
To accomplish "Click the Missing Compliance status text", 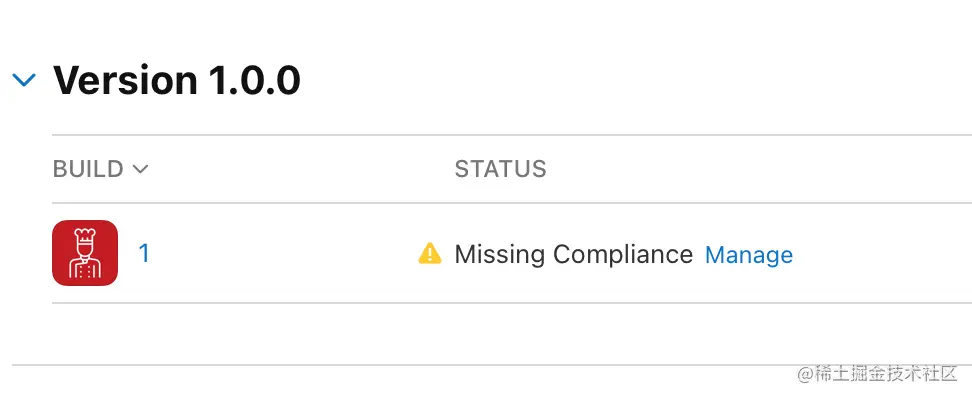I will [x=573, y=254].
